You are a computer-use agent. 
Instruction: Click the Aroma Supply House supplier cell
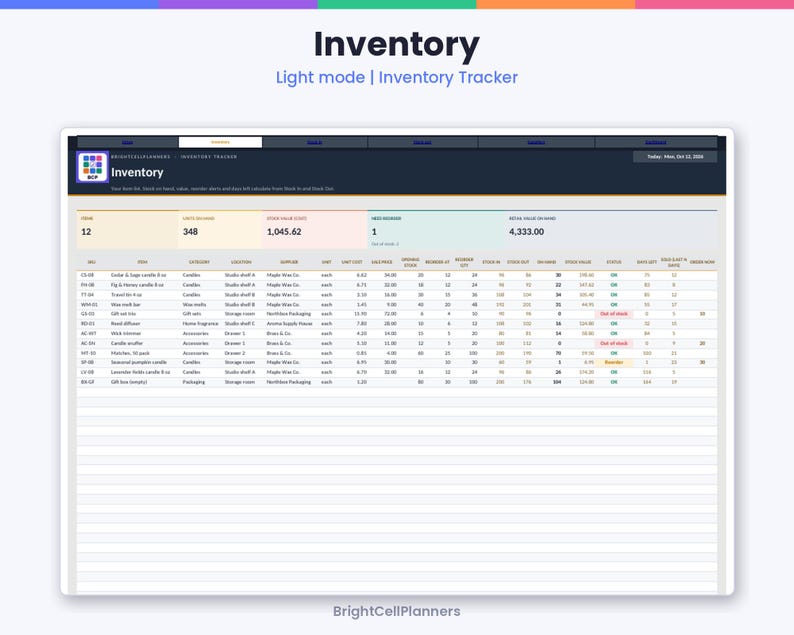coord(290,324)
